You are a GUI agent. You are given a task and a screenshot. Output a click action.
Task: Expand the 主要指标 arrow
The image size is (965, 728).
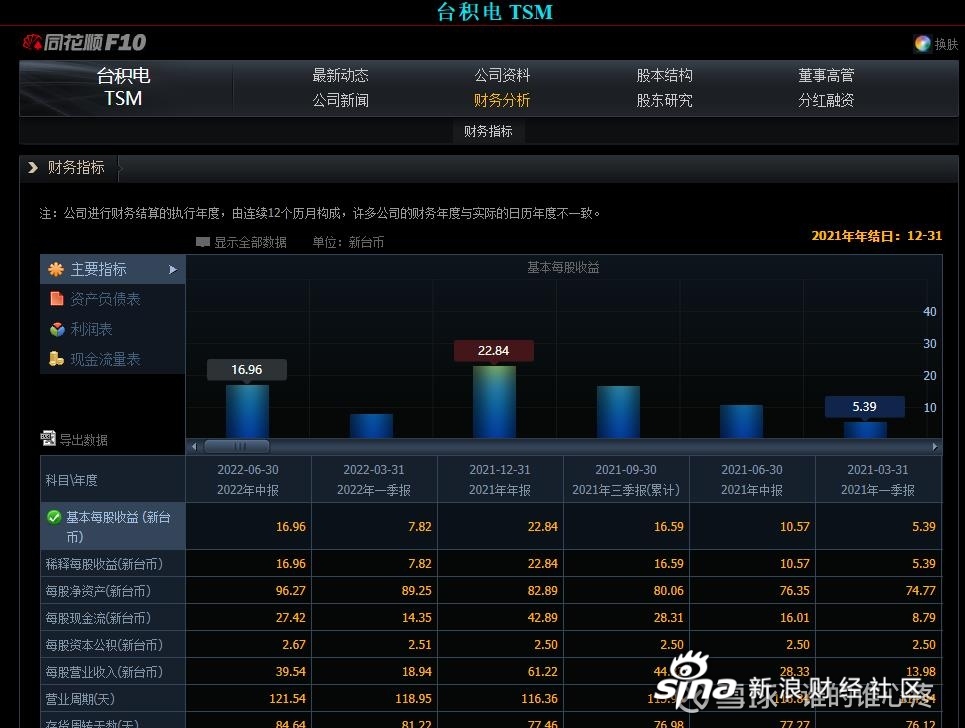click(x=173, y=270)
